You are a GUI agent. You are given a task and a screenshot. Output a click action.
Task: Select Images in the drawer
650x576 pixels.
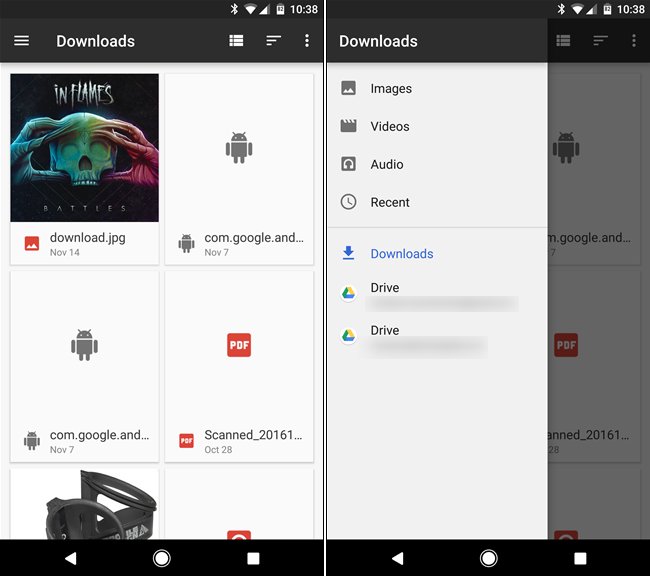437,88
